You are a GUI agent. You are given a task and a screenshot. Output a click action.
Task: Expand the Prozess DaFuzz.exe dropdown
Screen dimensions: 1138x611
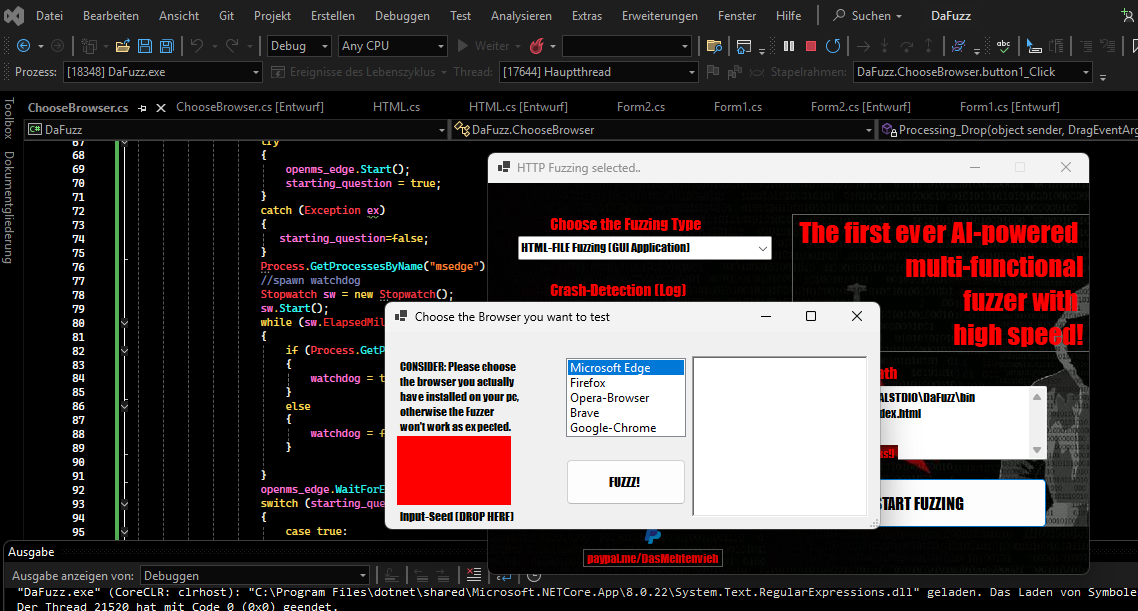[x=163, y=72]
